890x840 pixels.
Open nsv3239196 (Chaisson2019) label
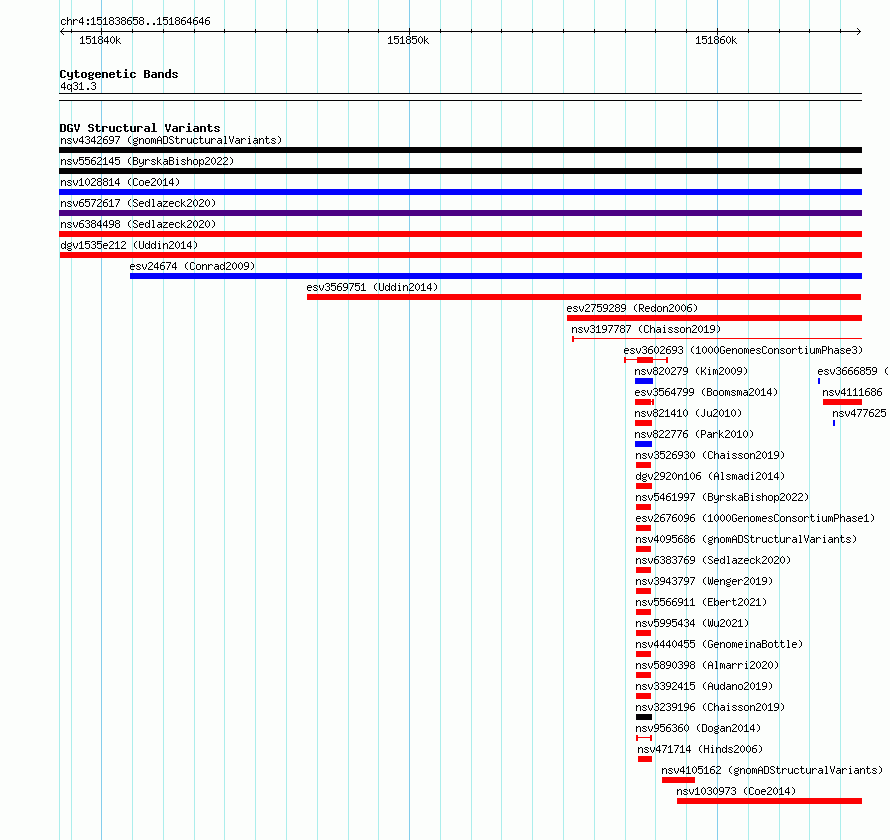(x=710, y=707)
